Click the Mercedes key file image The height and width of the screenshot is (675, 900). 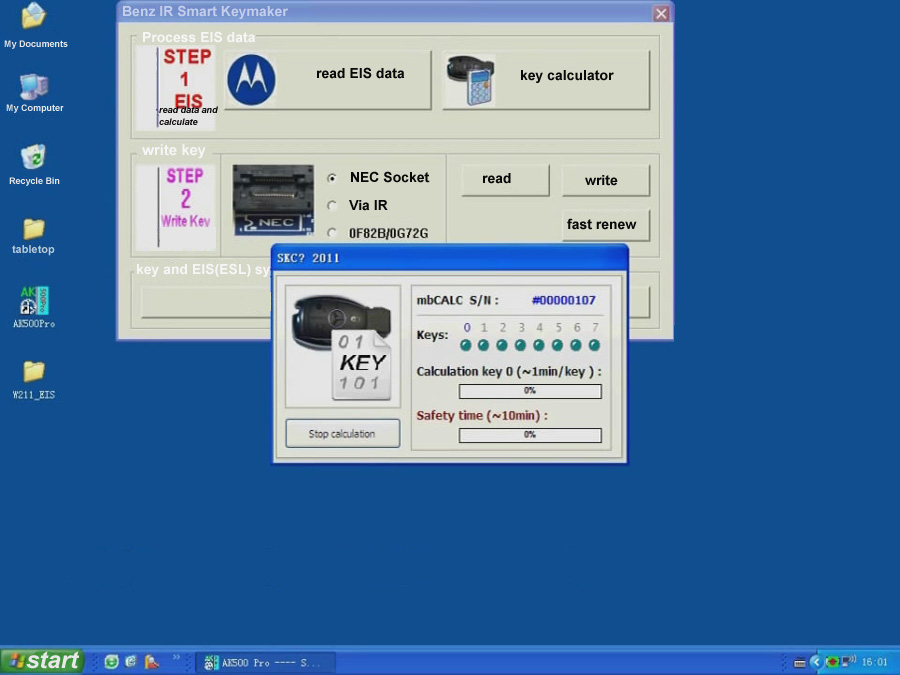click(x=343, y=347)
